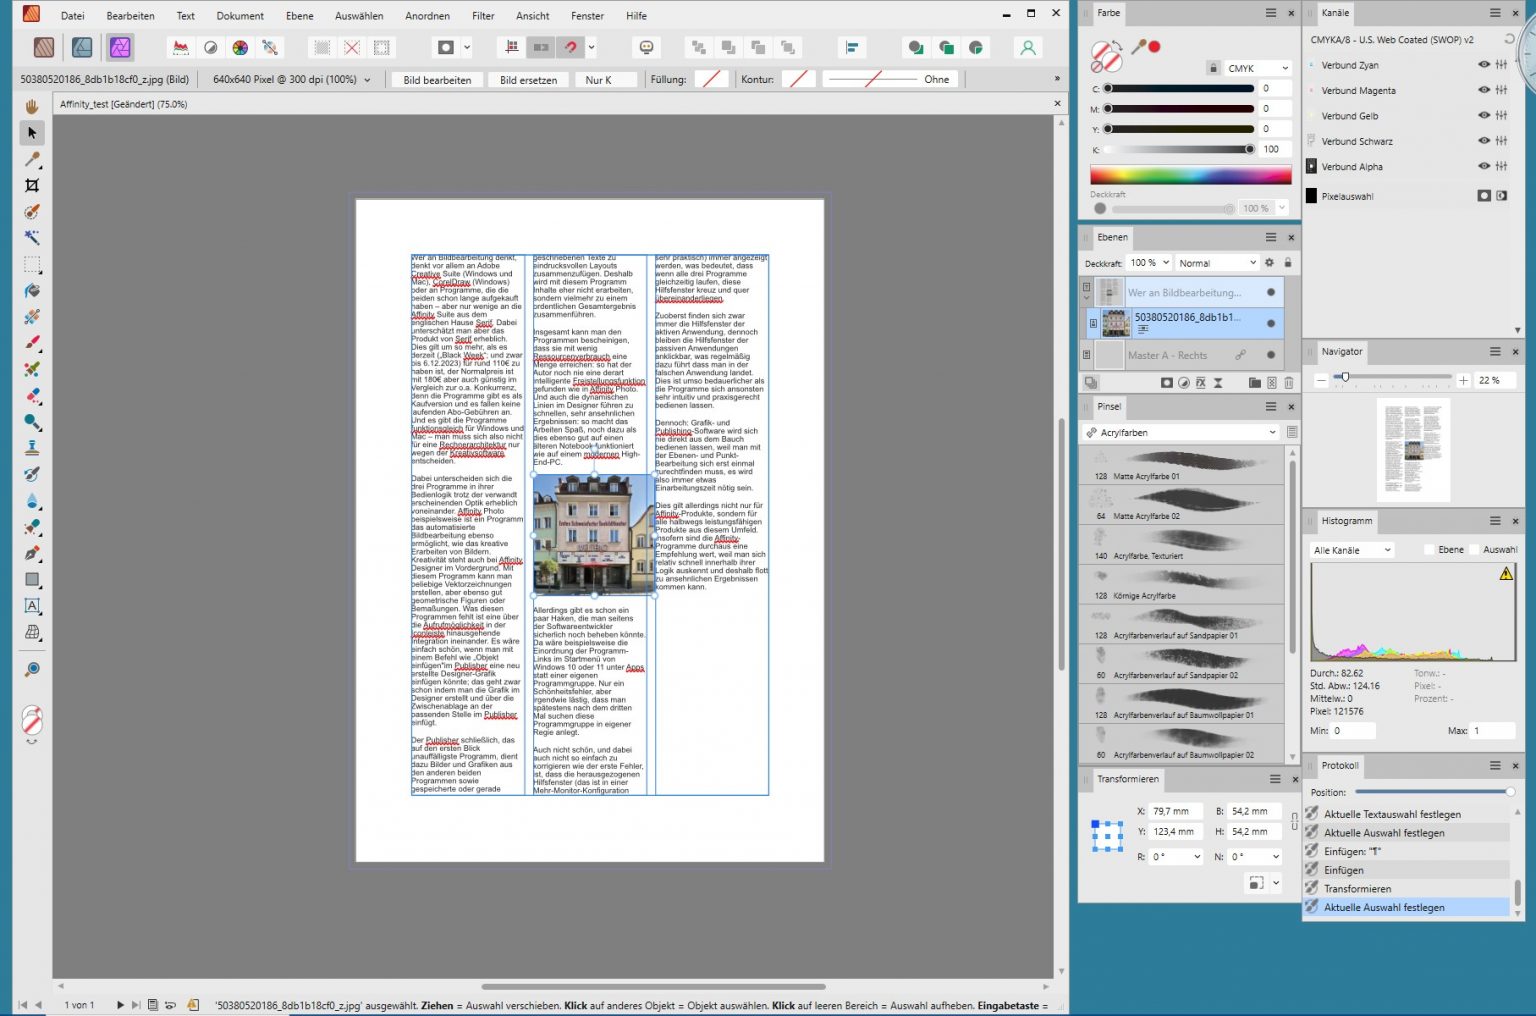Select the Crop tool in the toolbox
1536x1016 pixels.
32,185
